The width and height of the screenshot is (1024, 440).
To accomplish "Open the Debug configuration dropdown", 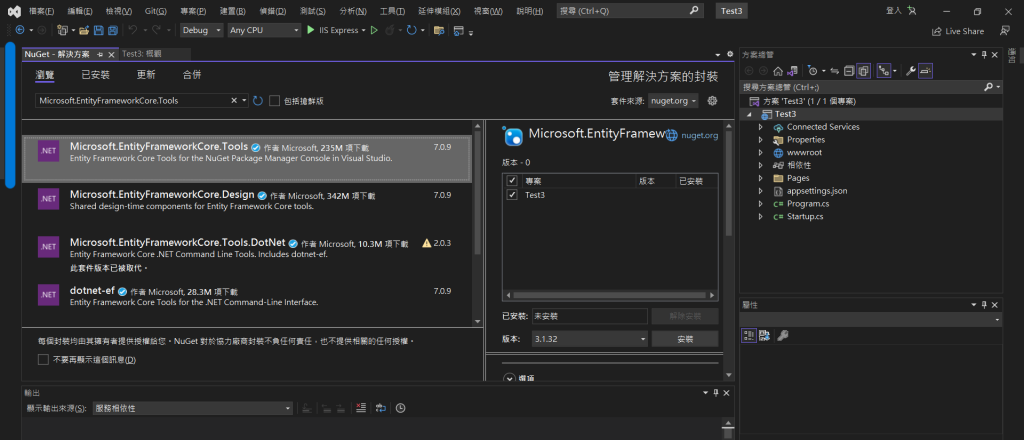I will pyautogui.click(x=201, y=30).
